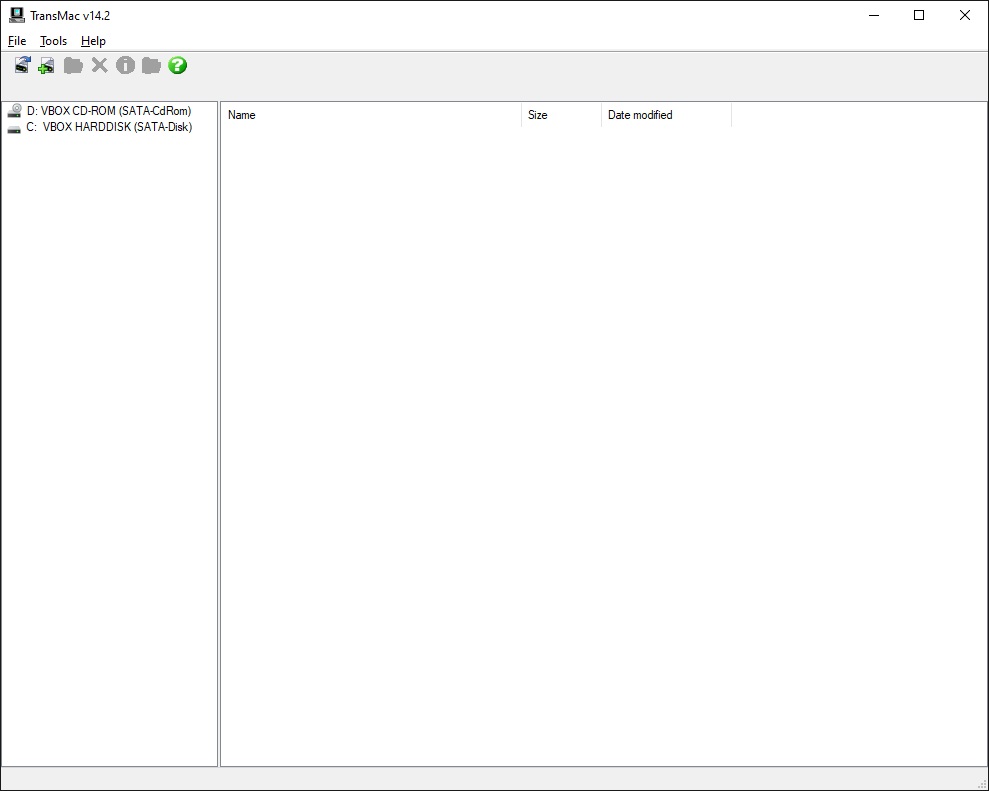Sort the file list by Name column
Viewport: 989px width, 791px height.
tap(372, 115)
